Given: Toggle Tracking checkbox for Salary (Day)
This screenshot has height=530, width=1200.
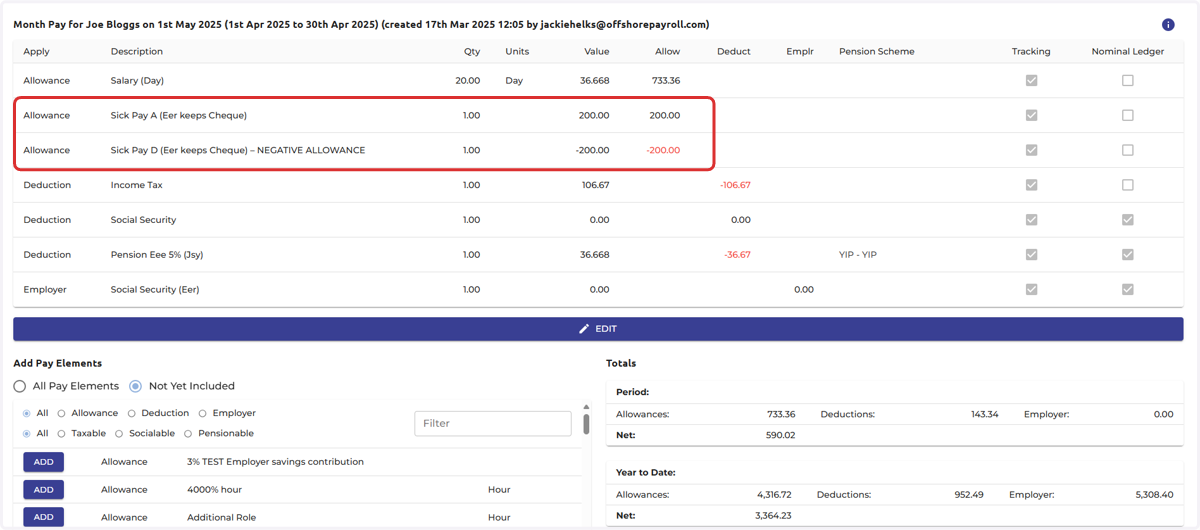Looking at the screenshot, I should point(1031,81).
